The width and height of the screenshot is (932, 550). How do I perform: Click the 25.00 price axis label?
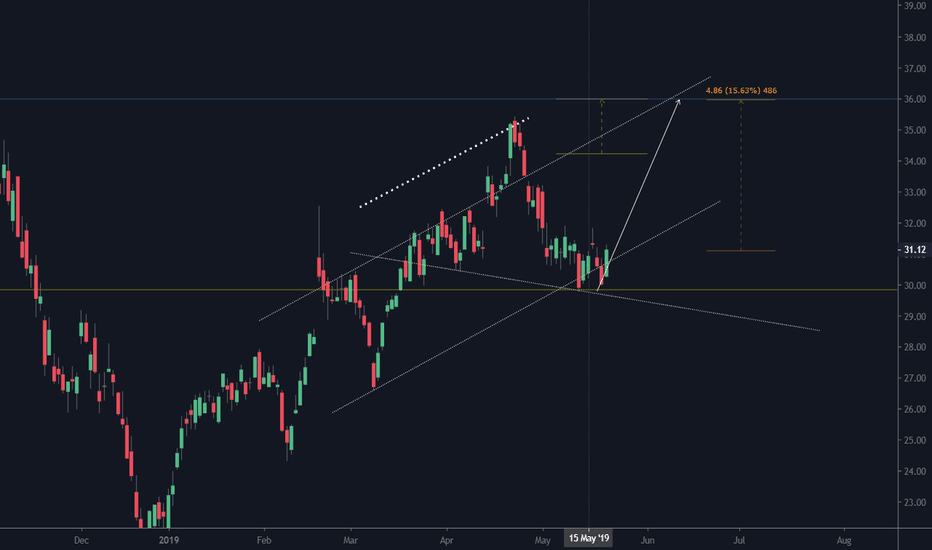915,441
